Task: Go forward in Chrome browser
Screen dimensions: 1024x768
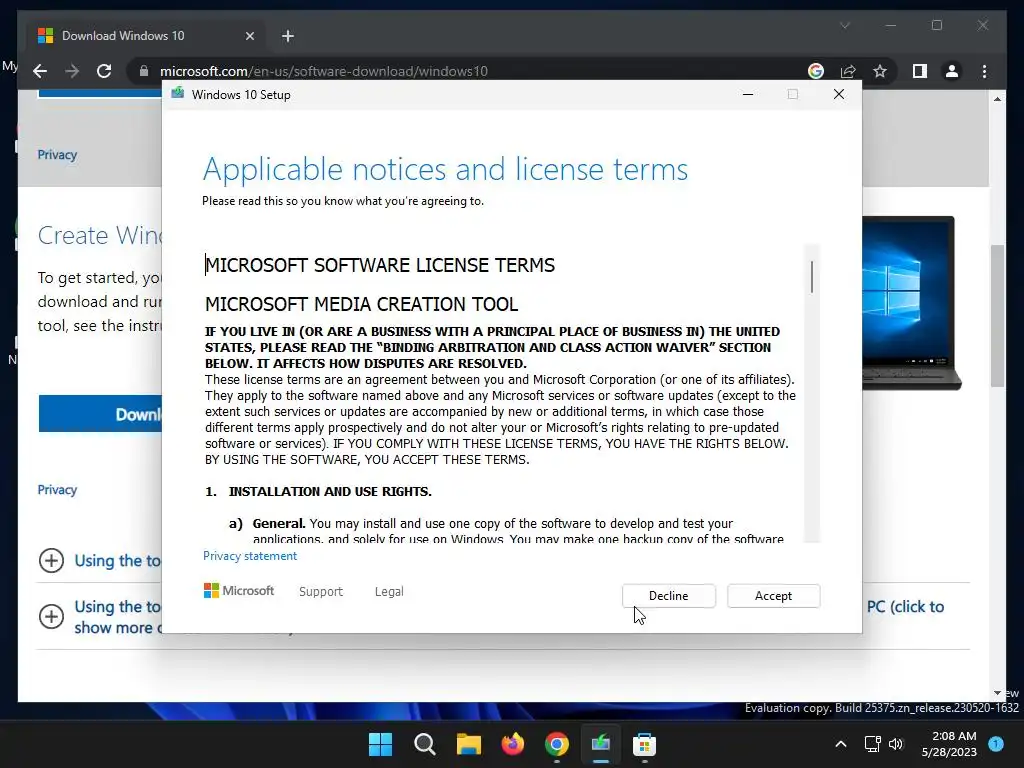Action: (x=72, y=71)
